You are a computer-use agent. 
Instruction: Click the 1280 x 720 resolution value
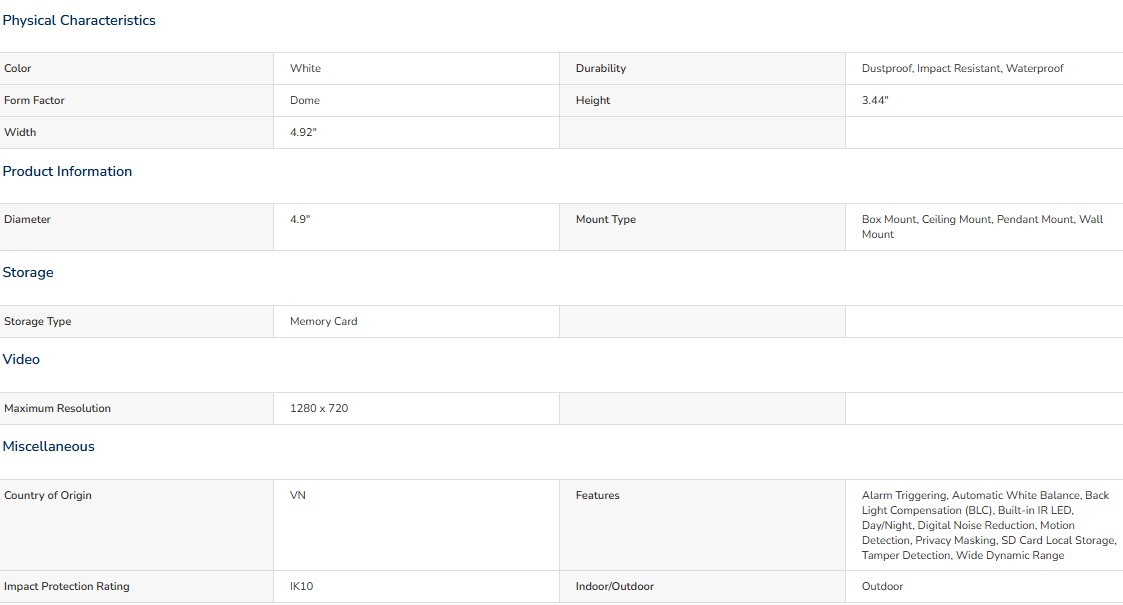319,409
